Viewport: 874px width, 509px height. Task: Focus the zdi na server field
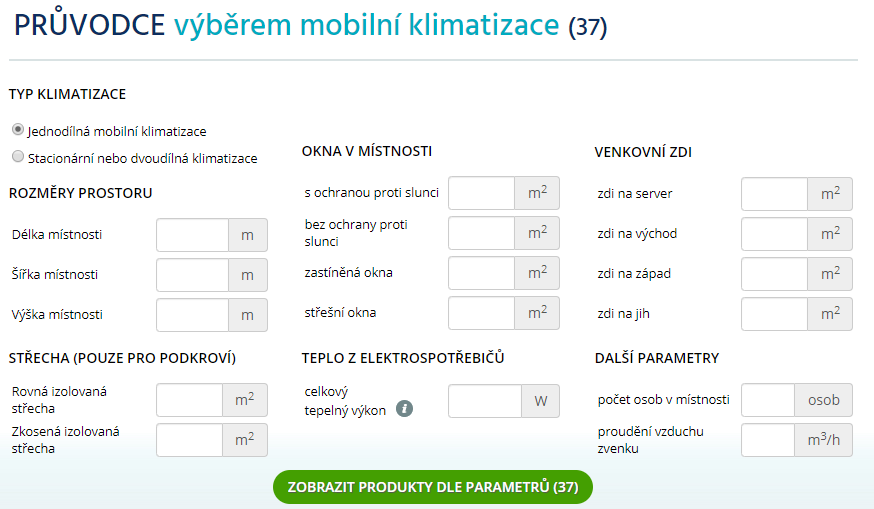point(775,194)
